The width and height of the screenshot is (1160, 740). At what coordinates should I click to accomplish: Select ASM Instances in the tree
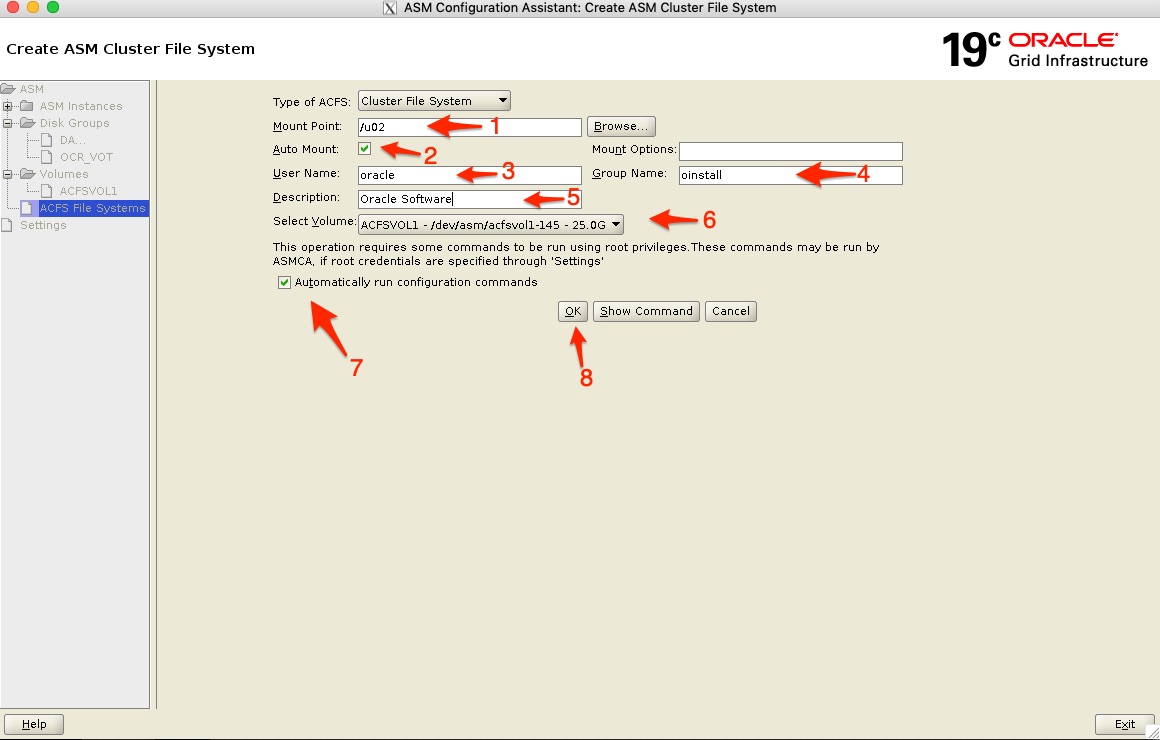point(81,106)
